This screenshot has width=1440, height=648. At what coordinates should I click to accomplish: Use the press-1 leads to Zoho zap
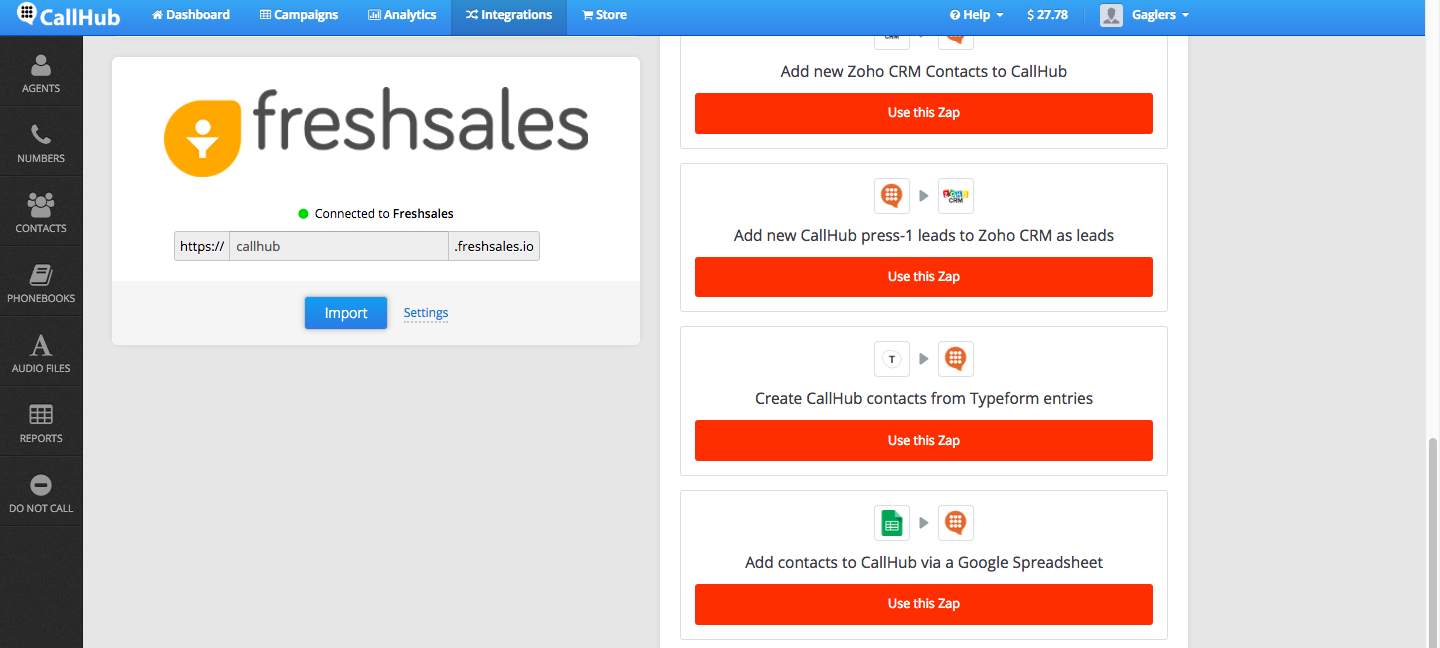(x=924, y=277)
